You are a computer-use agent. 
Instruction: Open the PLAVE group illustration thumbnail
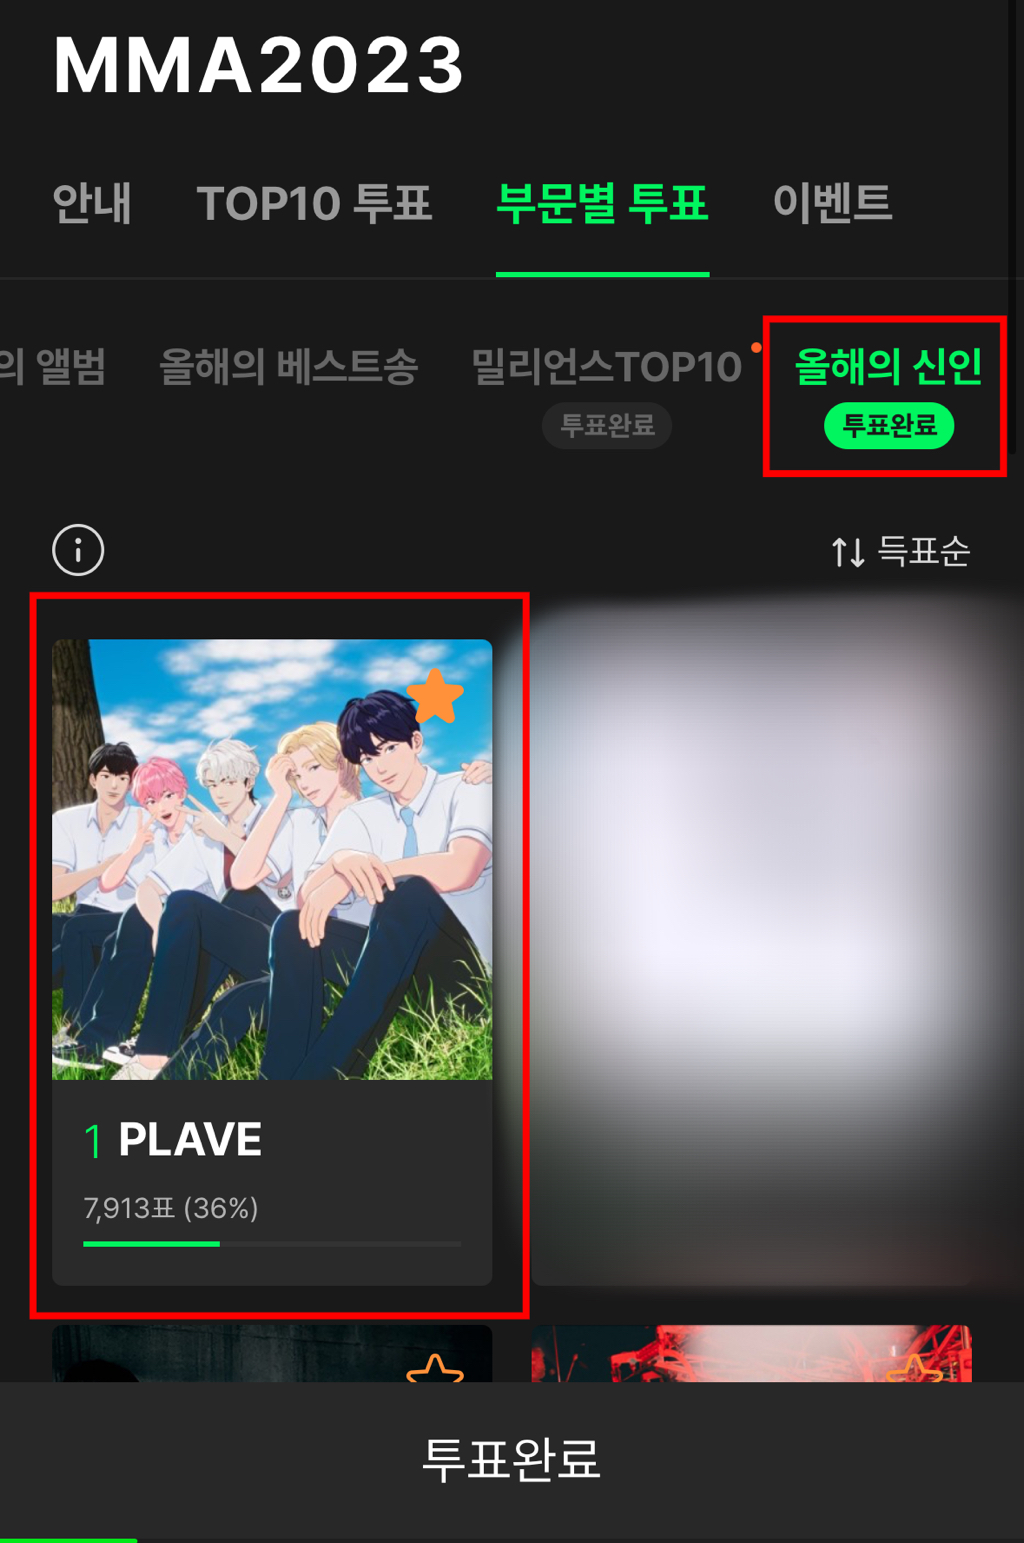click(x=272, y=859)
